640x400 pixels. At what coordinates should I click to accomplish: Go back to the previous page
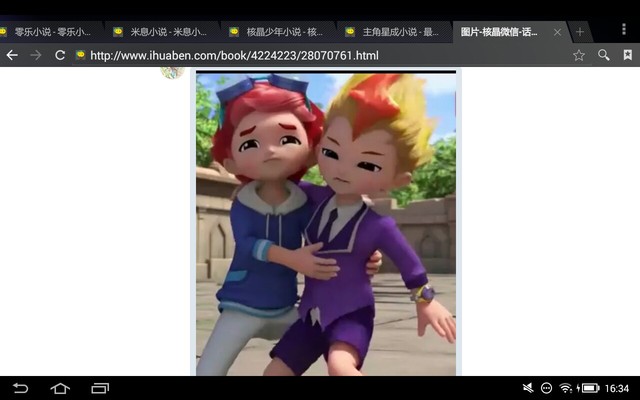click(12, 55)
